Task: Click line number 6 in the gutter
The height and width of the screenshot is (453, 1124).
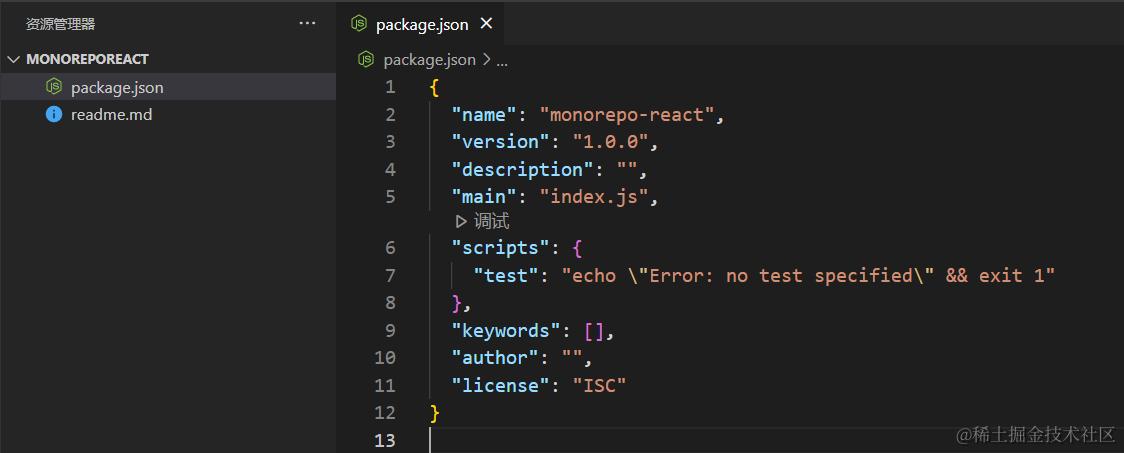Action: tap(389, 248)
